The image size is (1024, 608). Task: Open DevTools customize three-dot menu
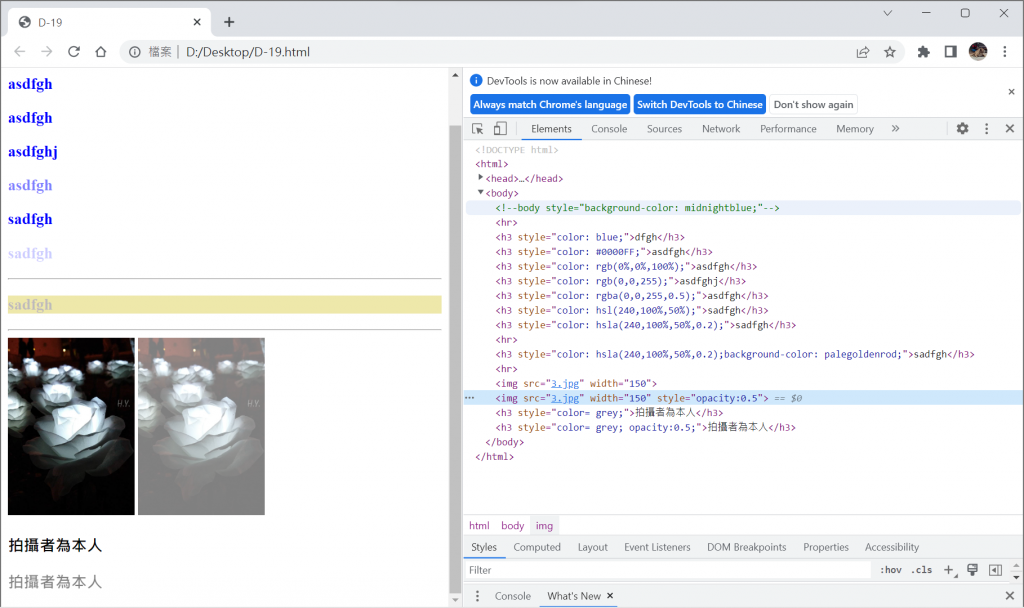986,129
